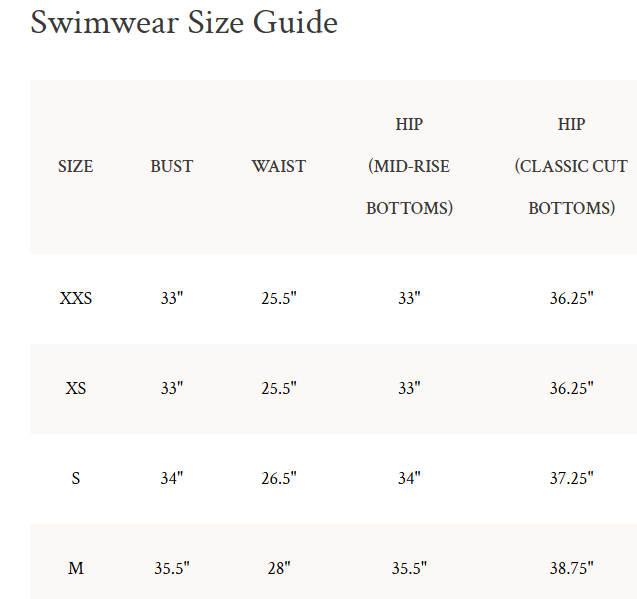Click the XXS row's 25.5" waist value
Screen dimensions: 637x599
[279, 298]
